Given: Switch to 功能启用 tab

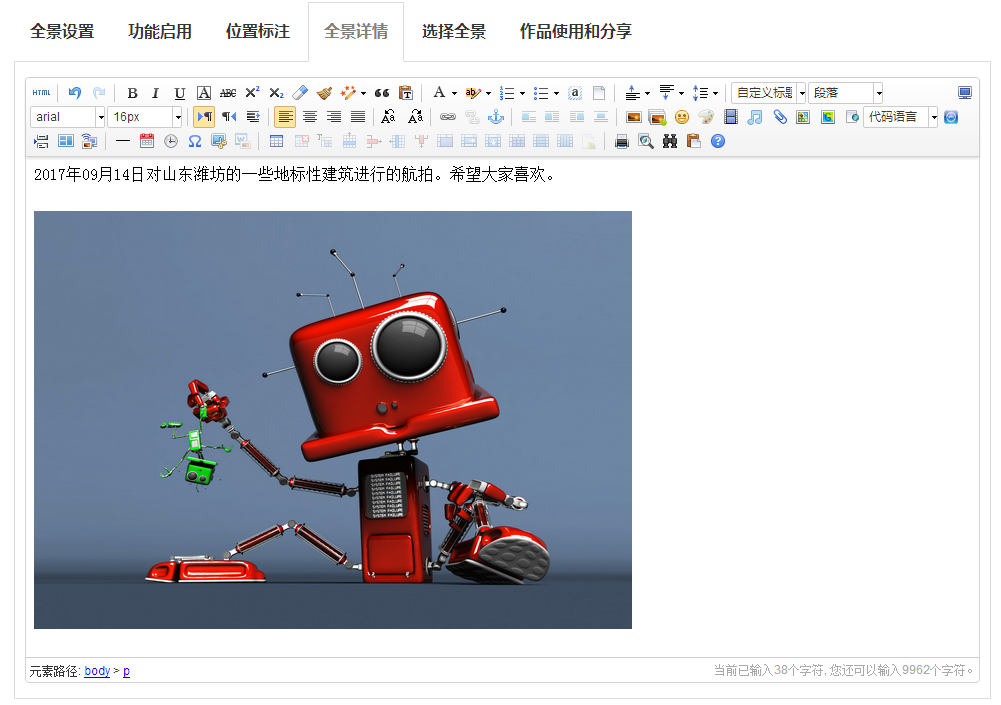Looking at the screenshot, I should [x=160, y=31].
